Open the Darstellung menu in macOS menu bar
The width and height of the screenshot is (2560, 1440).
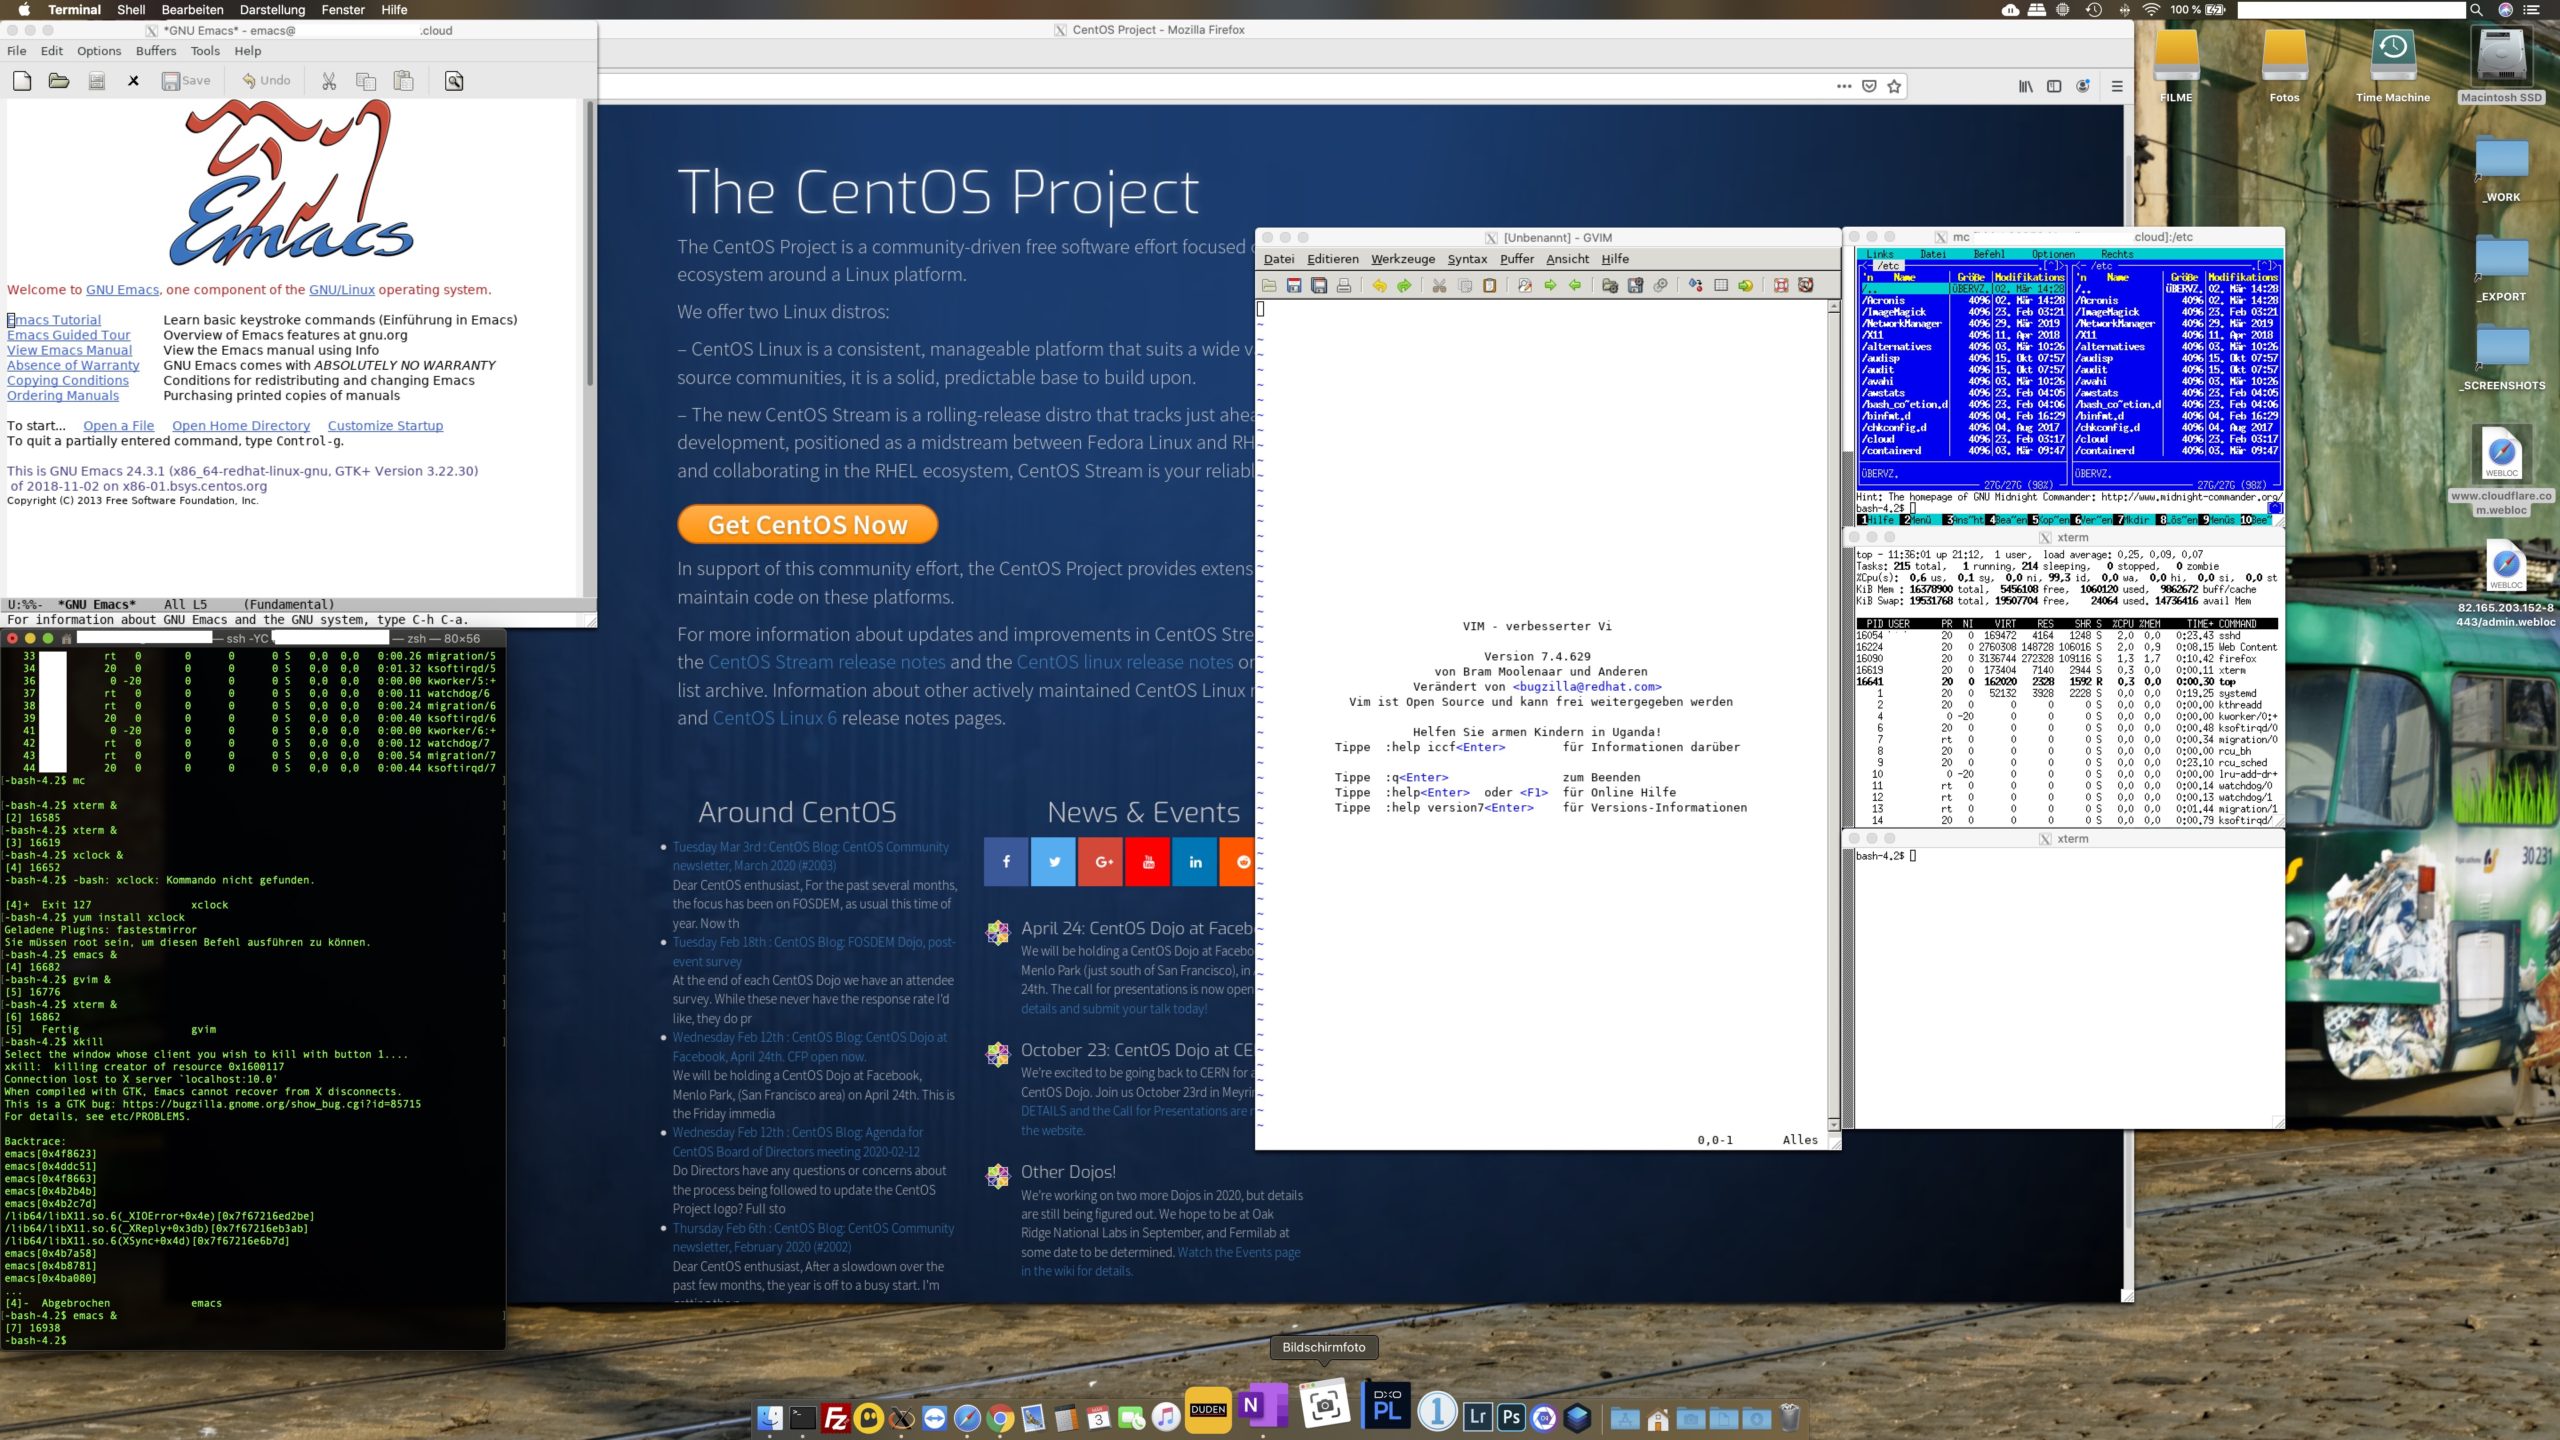coord(272,10)
